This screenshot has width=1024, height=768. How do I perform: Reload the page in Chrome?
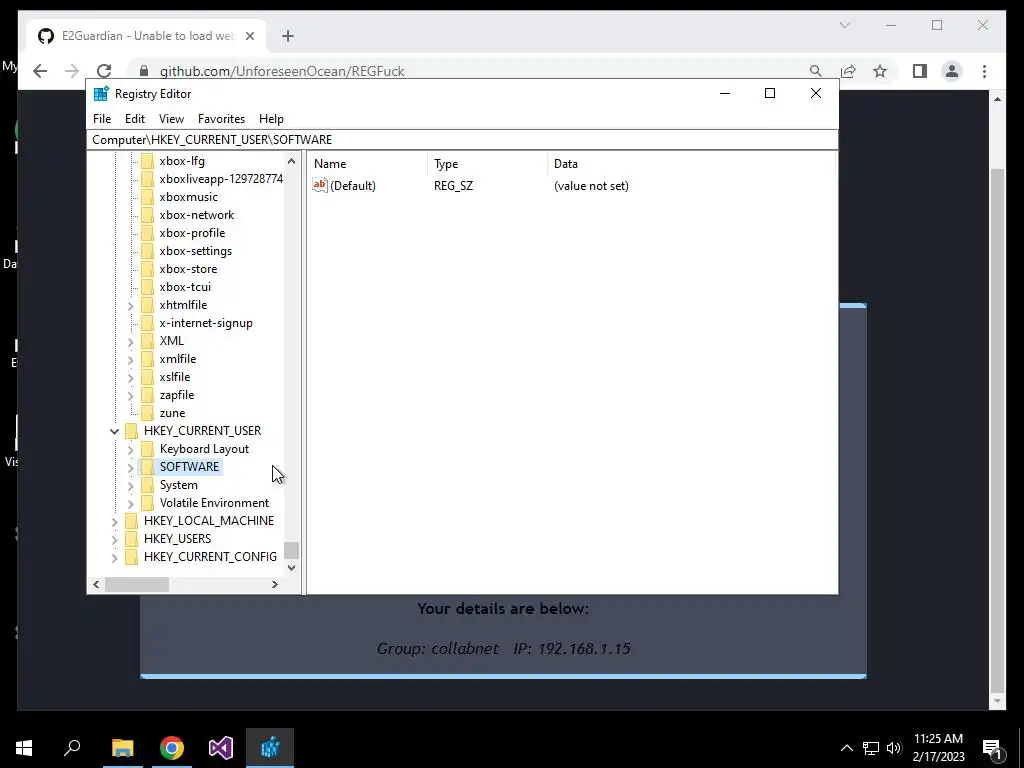click(x=104, y=71)
